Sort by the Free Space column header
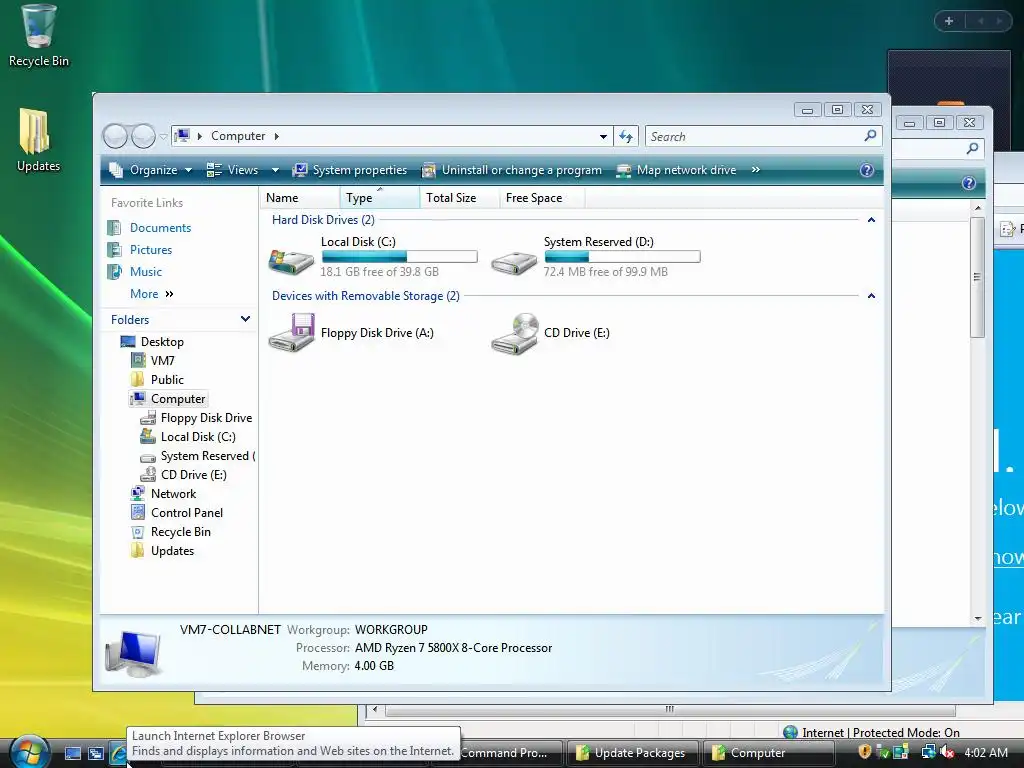1024x768 pixels. point(542,198)
